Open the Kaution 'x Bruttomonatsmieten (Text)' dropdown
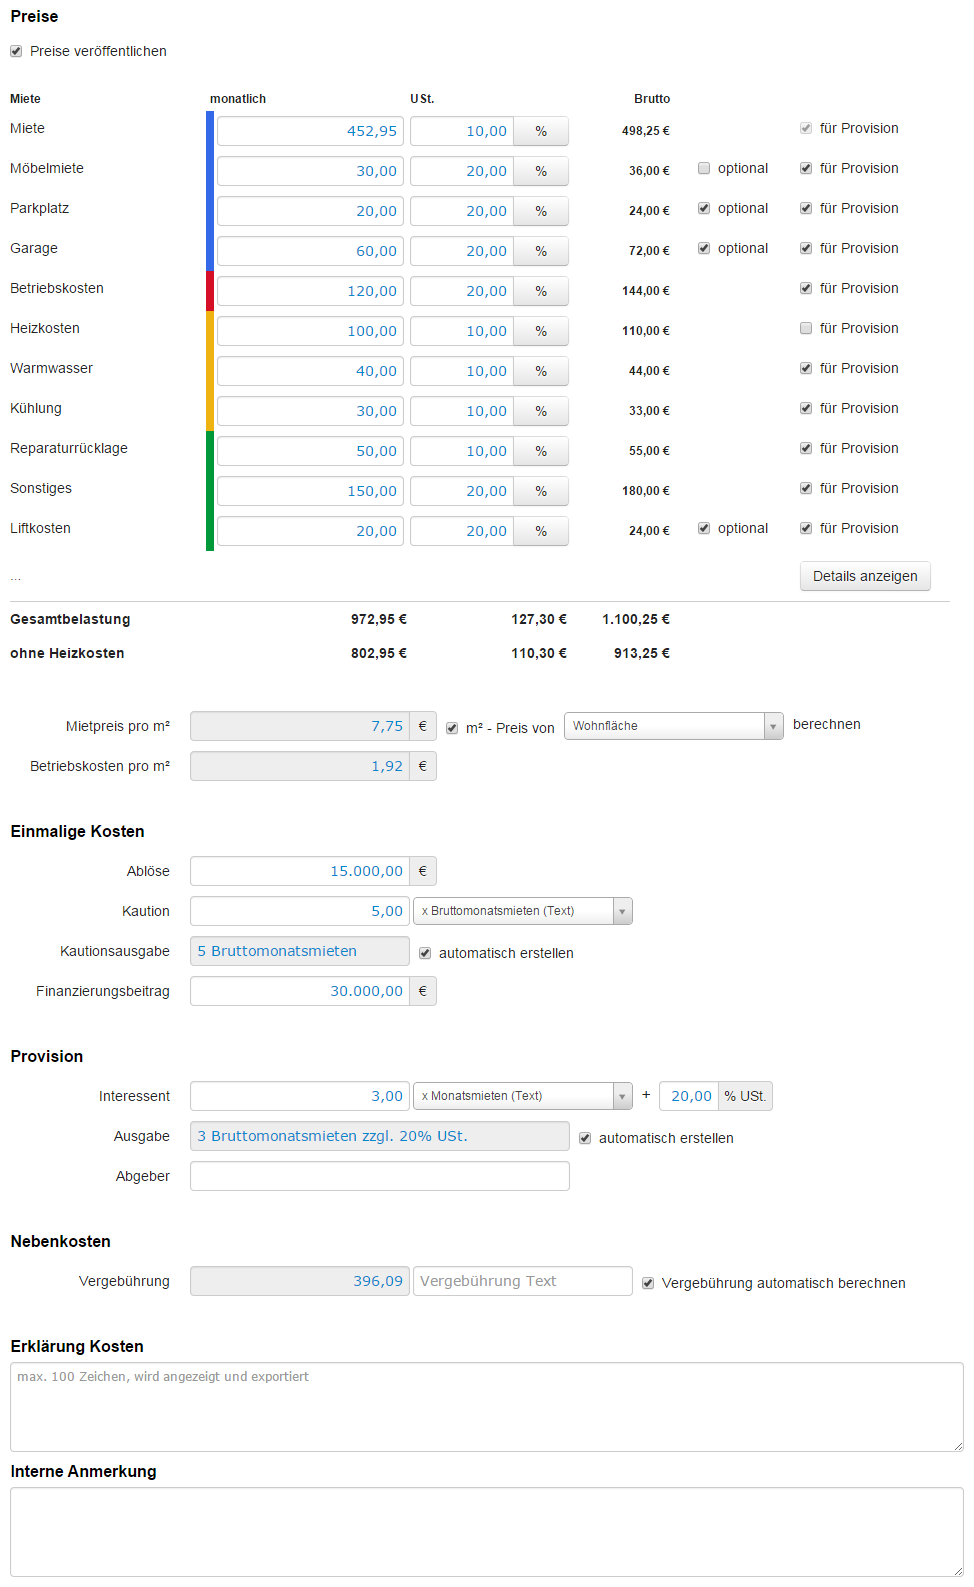This screenshot has width=974, height=1587. pyautogui.click(x=523, y=911)
